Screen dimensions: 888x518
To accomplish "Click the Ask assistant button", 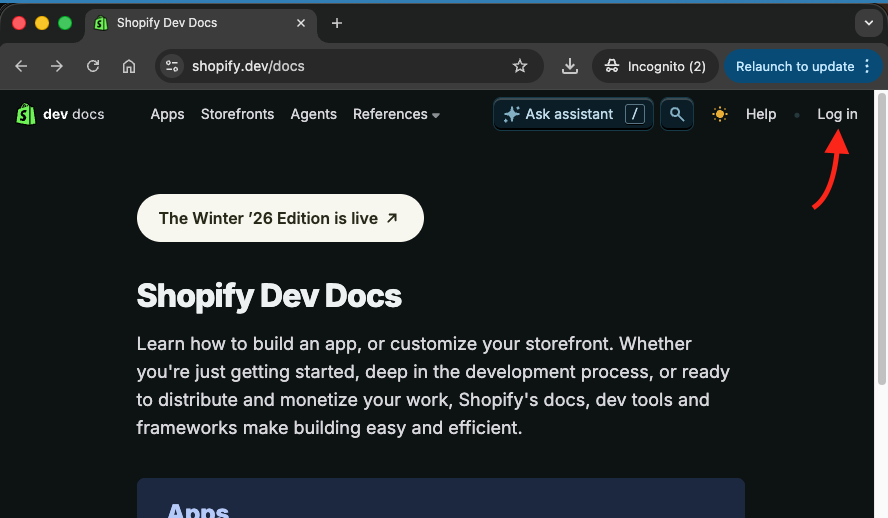I will (x=572, y=114).
